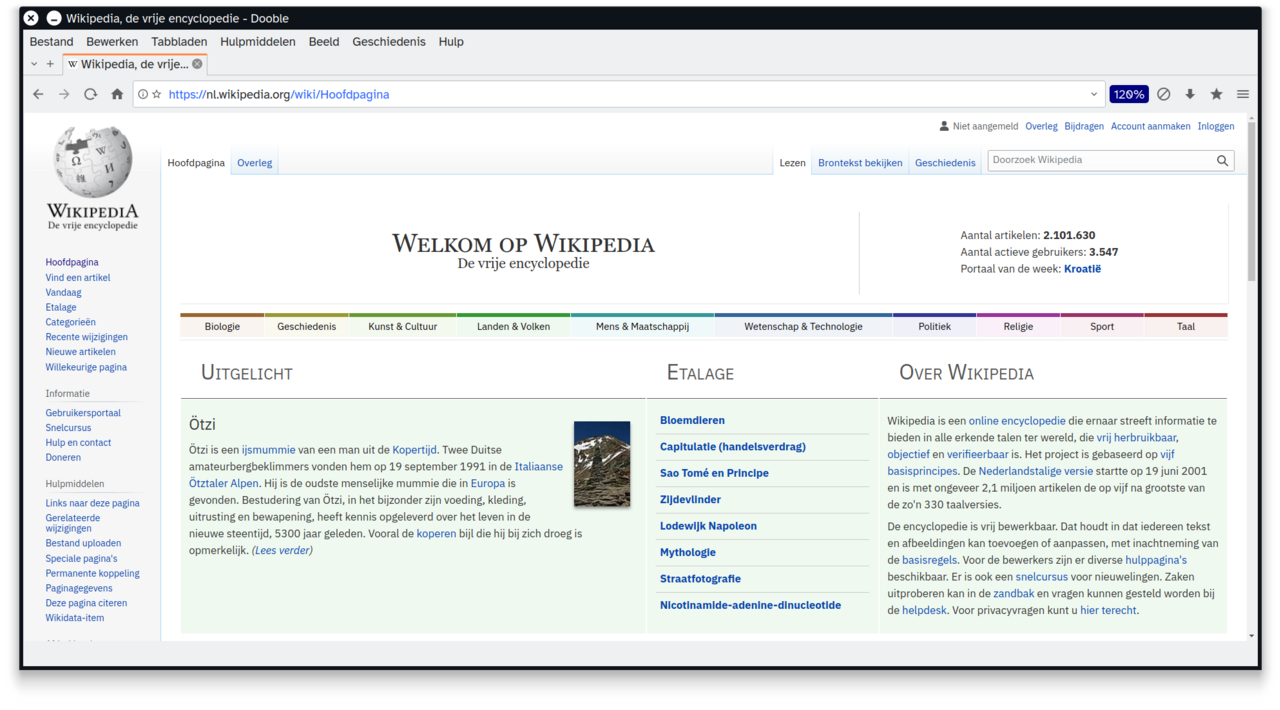Open the zandbak link
The width and height of the screenshot is (1280, 710).
point(1014,594)
